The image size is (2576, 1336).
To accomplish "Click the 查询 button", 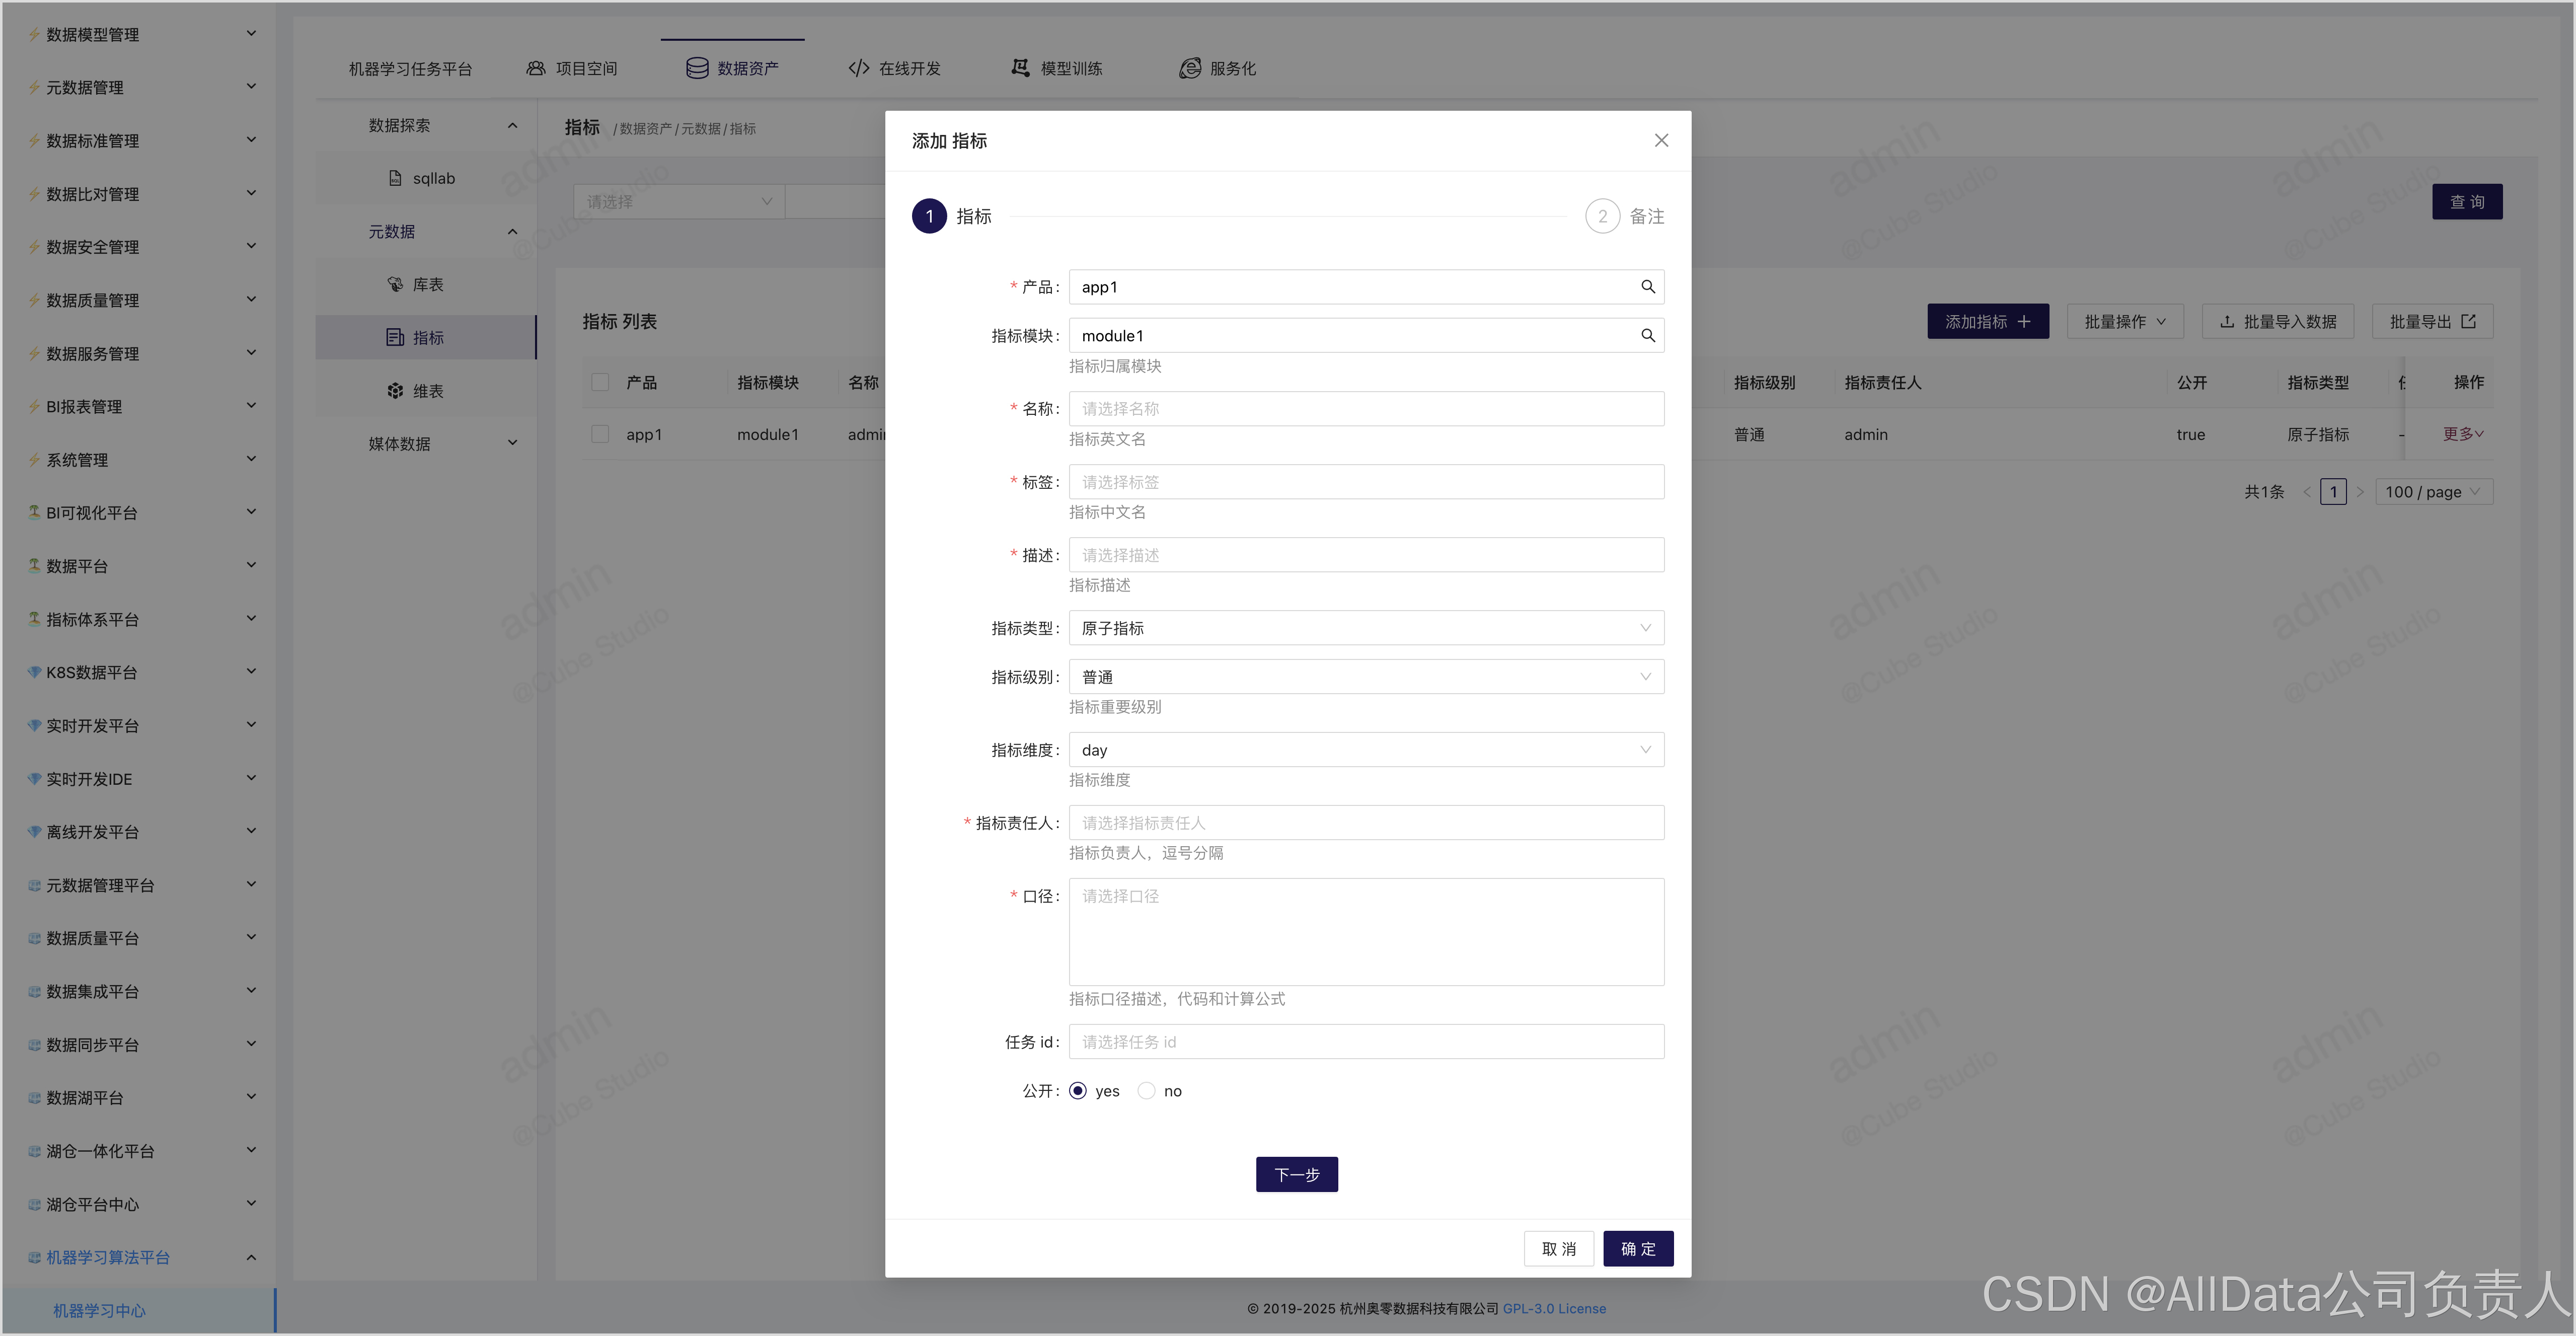I will point(2467,202).
